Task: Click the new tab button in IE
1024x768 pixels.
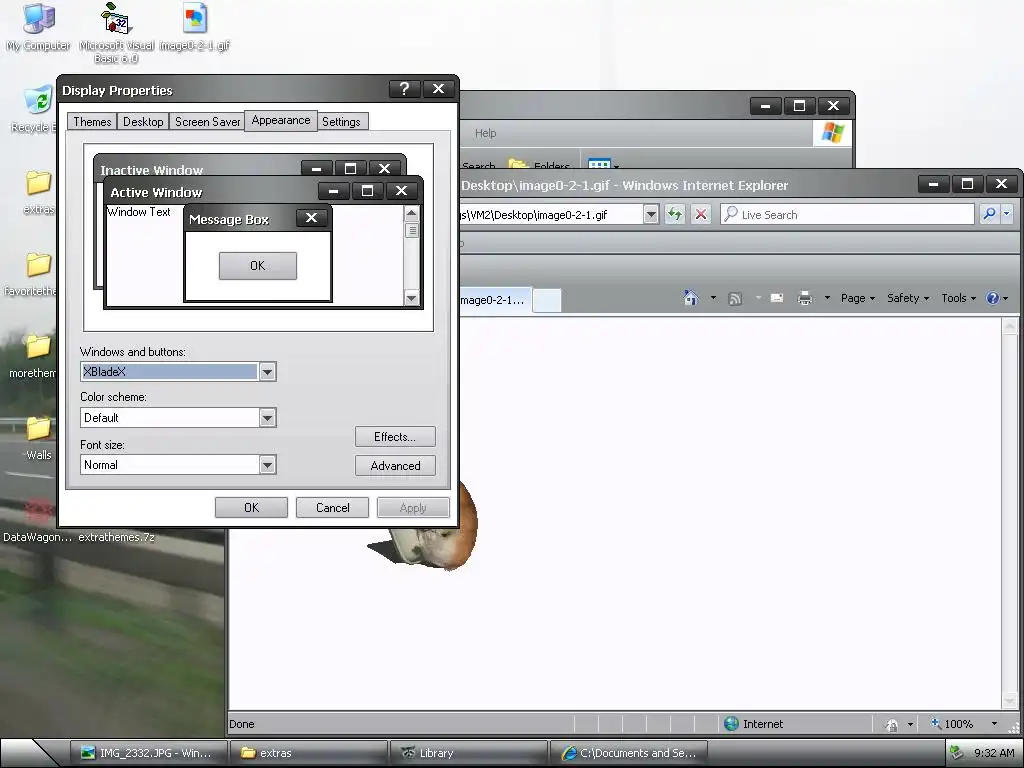Action: [x=547, y=300]
